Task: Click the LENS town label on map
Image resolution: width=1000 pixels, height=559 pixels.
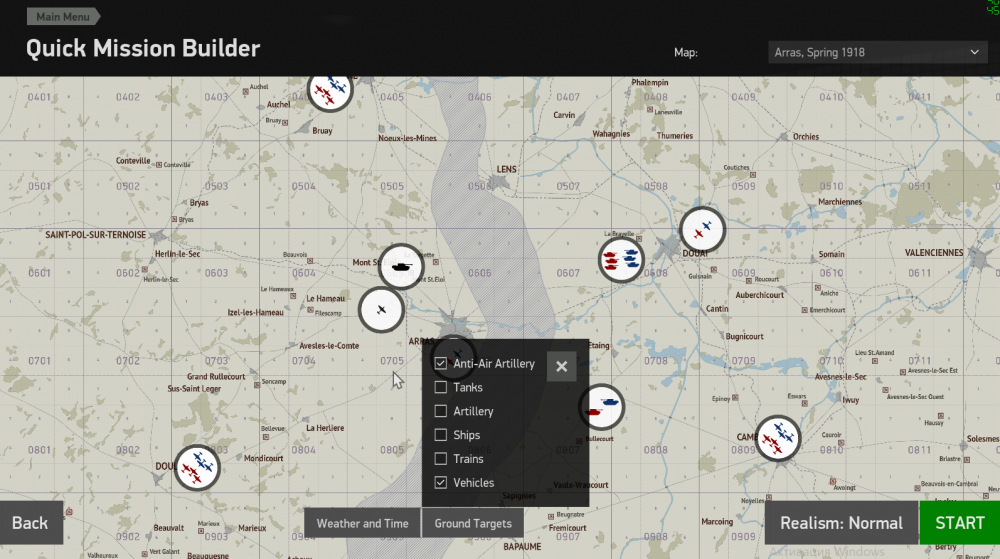Action: pyautogui.click(x=506, y=170)
